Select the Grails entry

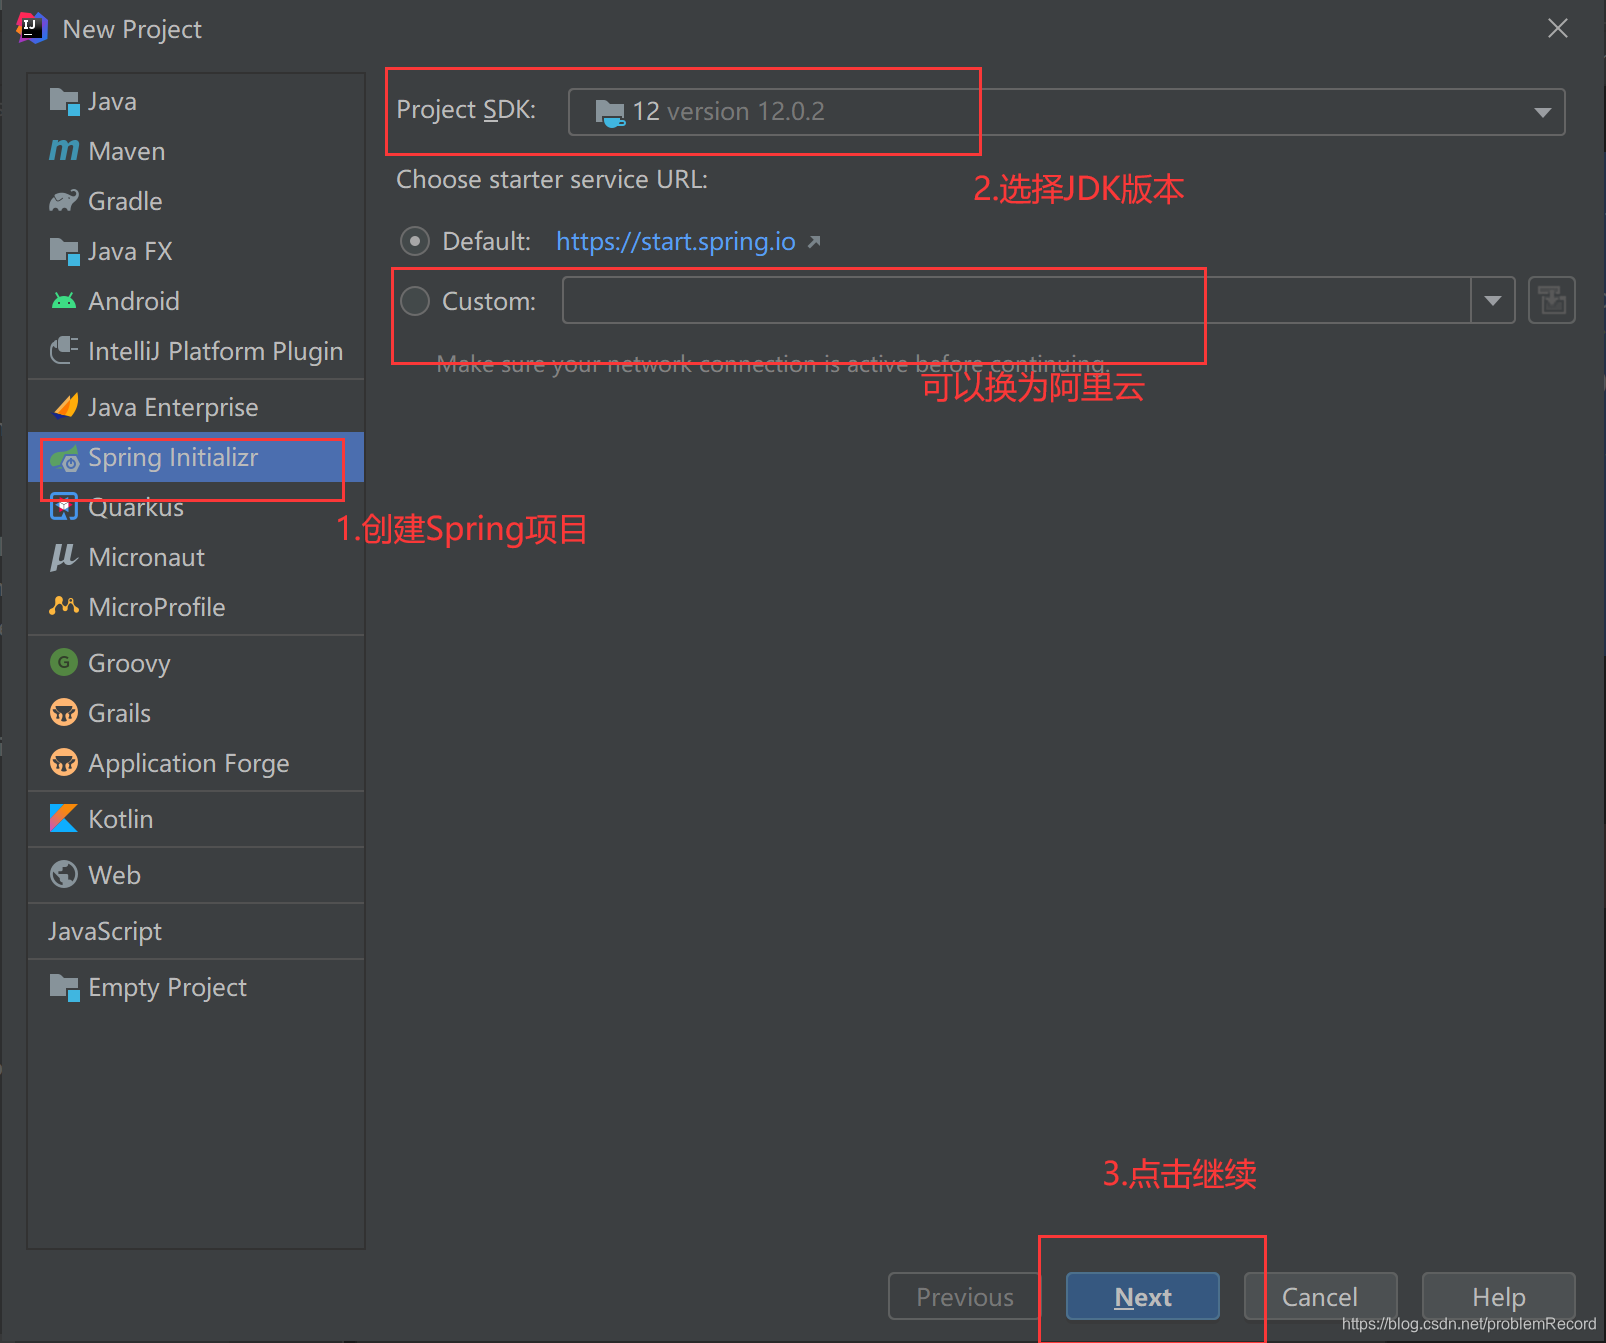(x=196, y=713)
